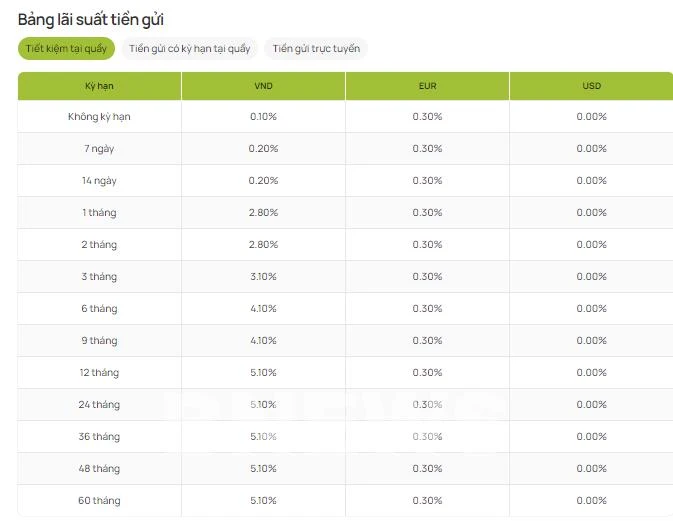The height and width of the screenshot is (529, 673).
Task: Select the '1 tháng' term row
Action: click(99, 213)
